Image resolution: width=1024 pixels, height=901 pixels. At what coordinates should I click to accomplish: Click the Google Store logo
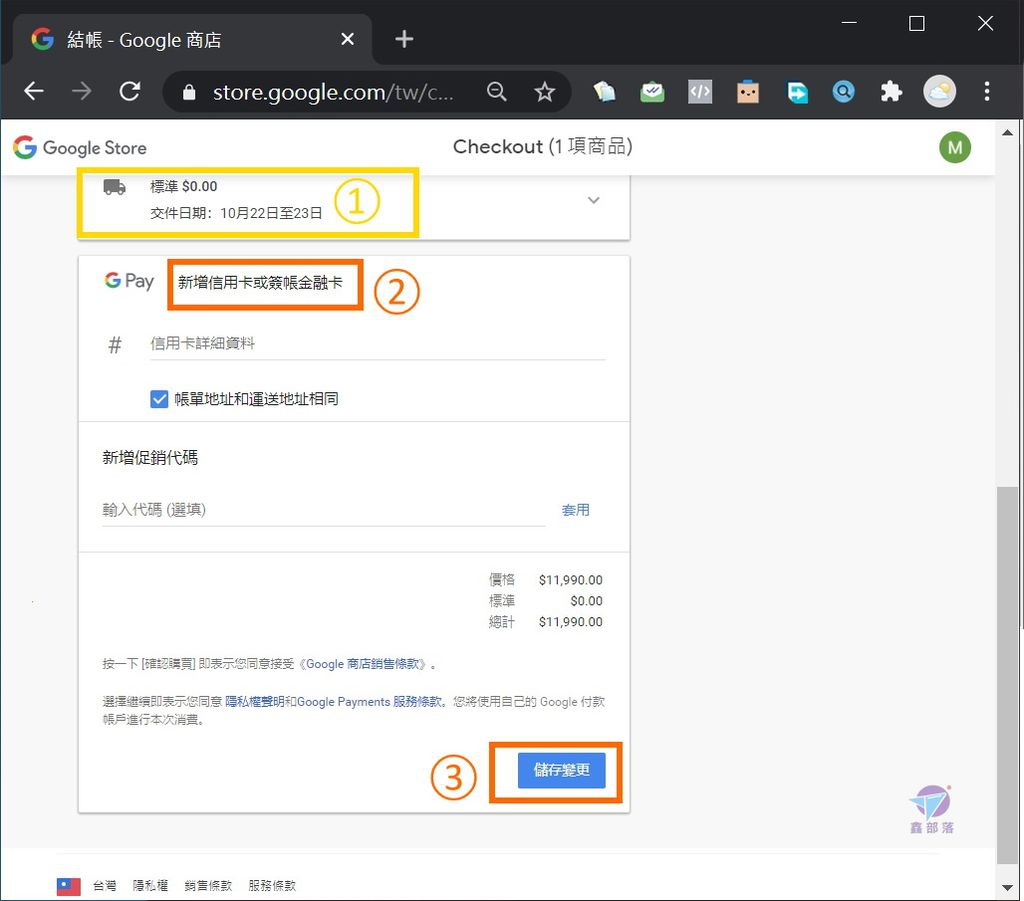80,148
